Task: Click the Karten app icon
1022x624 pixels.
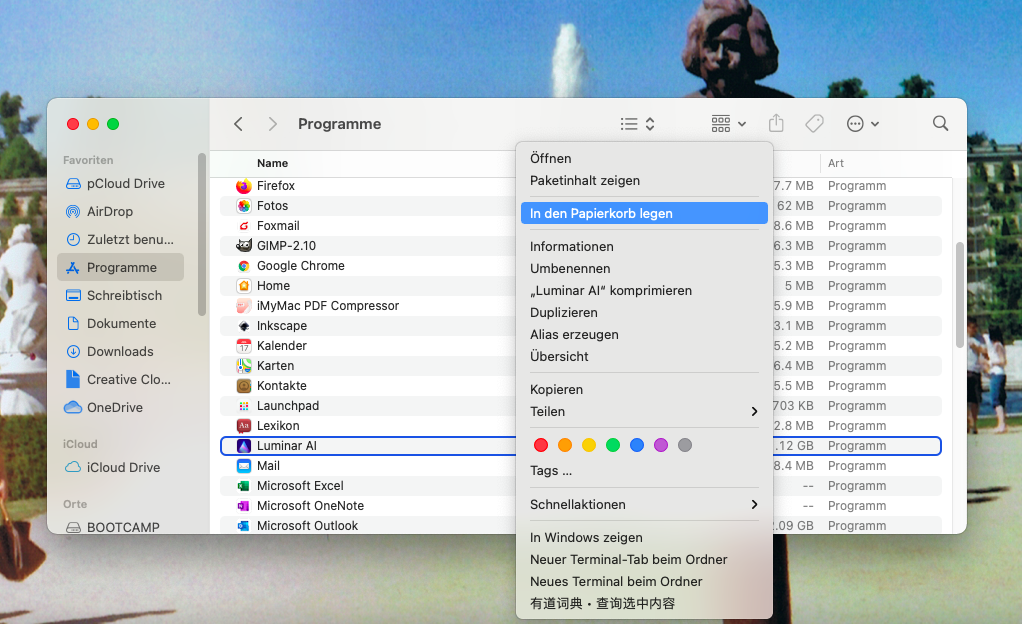Action: point(244,366)
